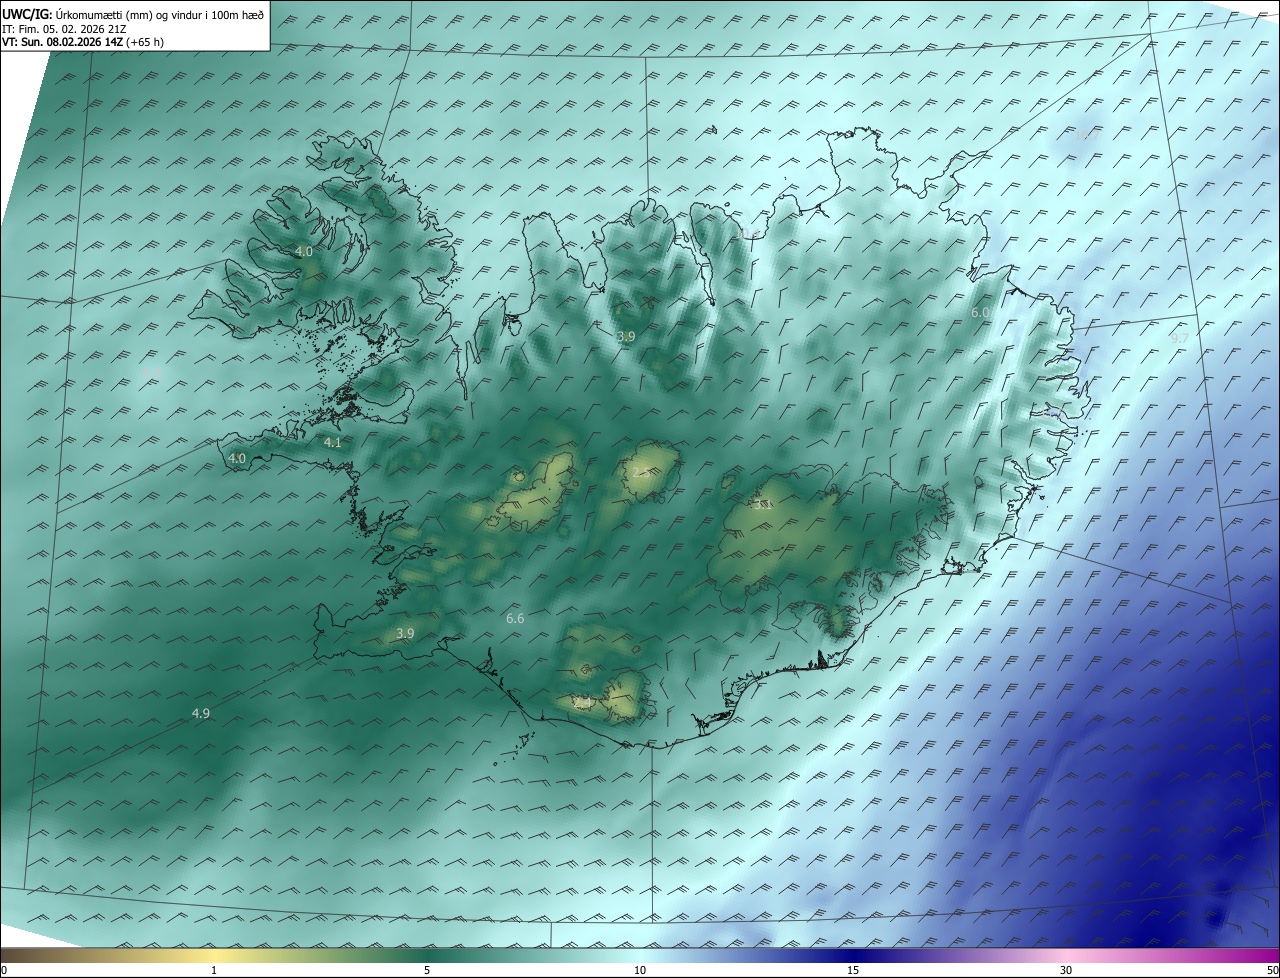Click the 4.1 precipitation value on the map
The width and height of the screenshot is (1280, 978).
click(x=333, y=442)
